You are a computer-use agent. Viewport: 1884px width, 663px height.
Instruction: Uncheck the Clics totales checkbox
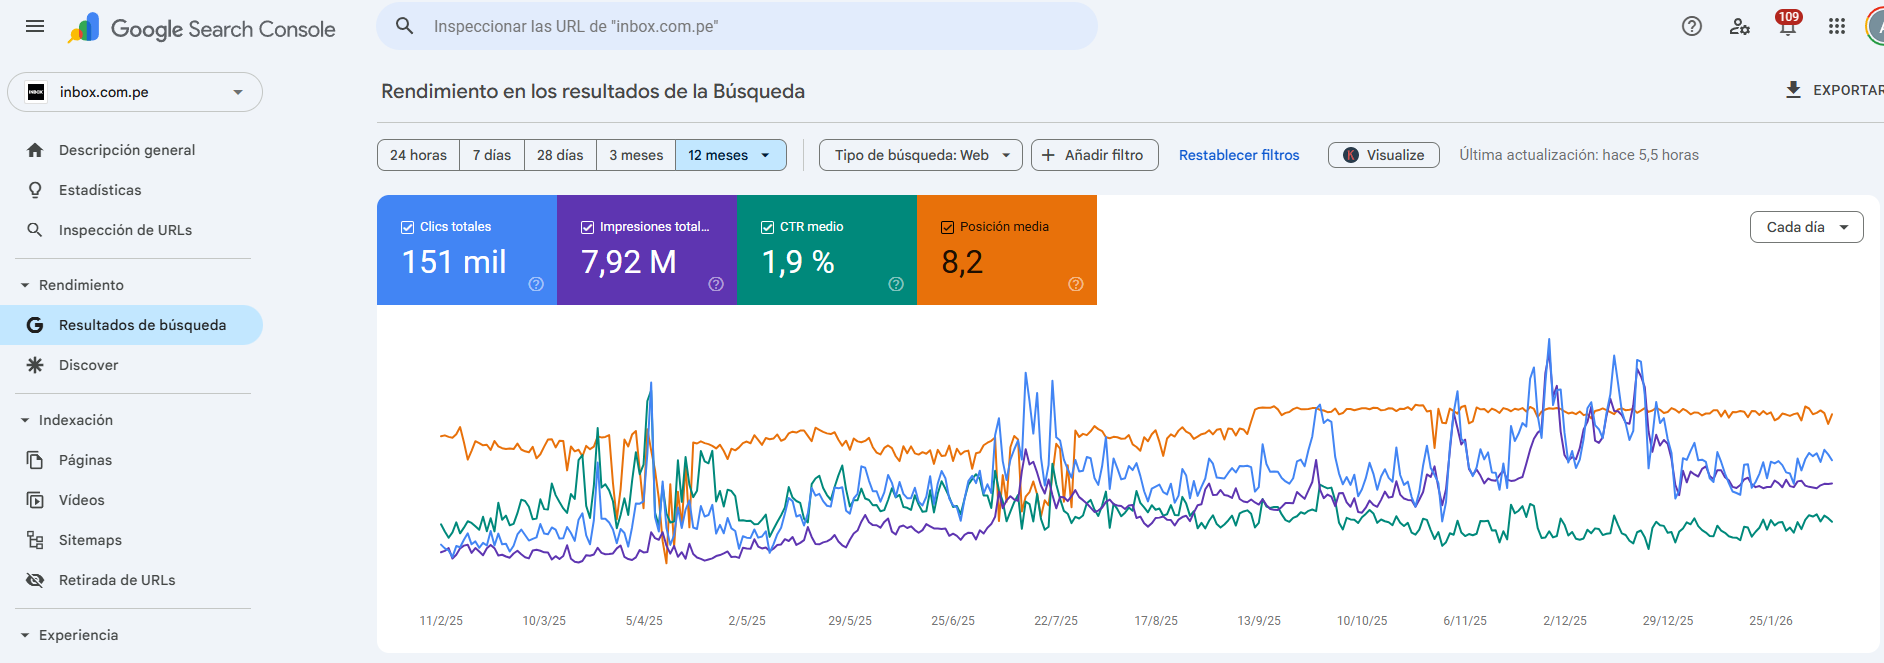point(408,227)
